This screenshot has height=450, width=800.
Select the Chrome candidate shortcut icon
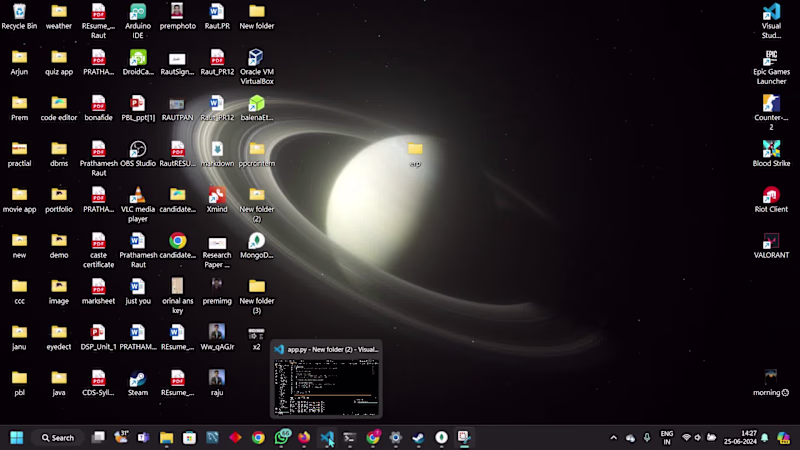coord(178,245)
